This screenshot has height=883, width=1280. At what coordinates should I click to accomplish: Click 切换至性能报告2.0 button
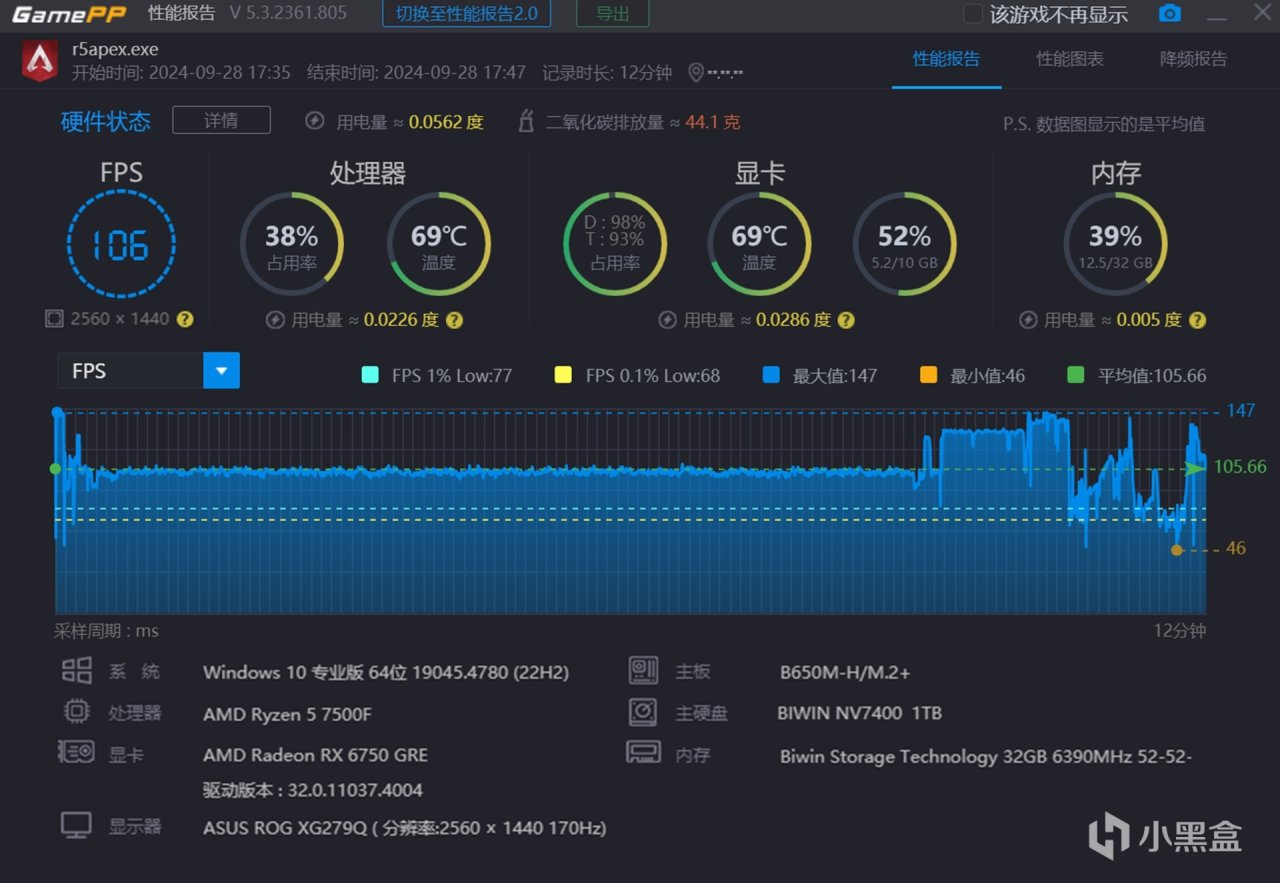(466, 14)
